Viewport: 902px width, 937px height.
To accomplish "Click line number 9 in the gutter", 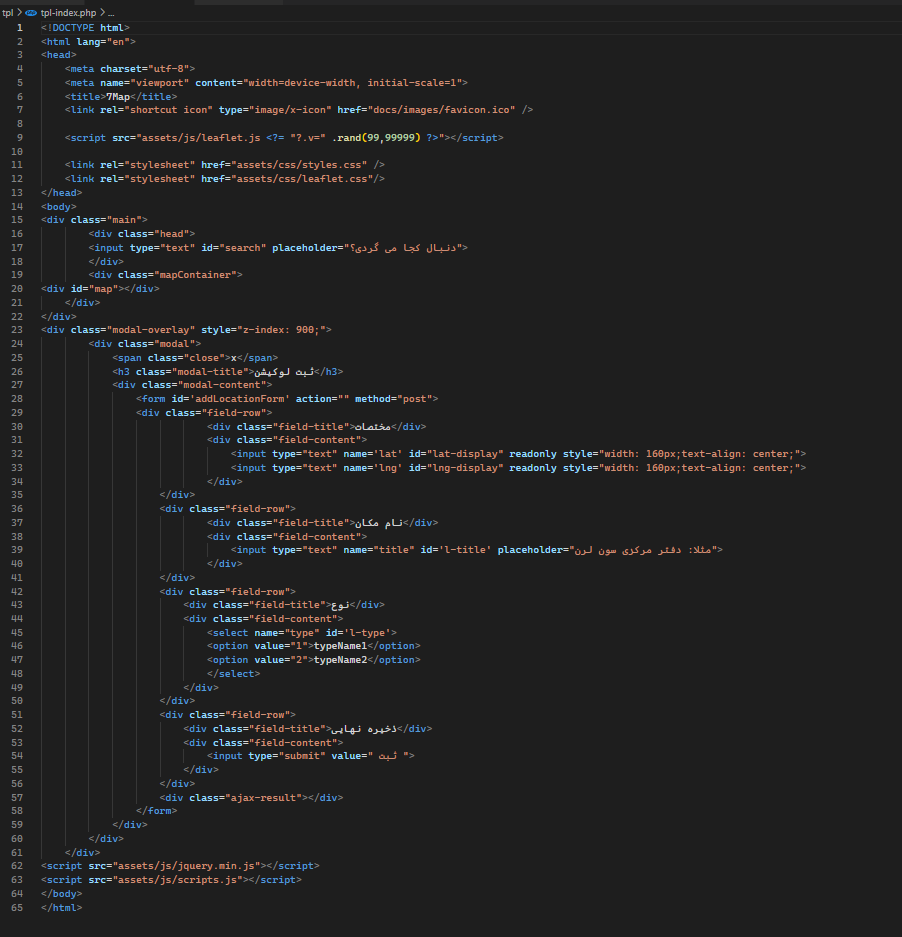I will tap(20, 137).
